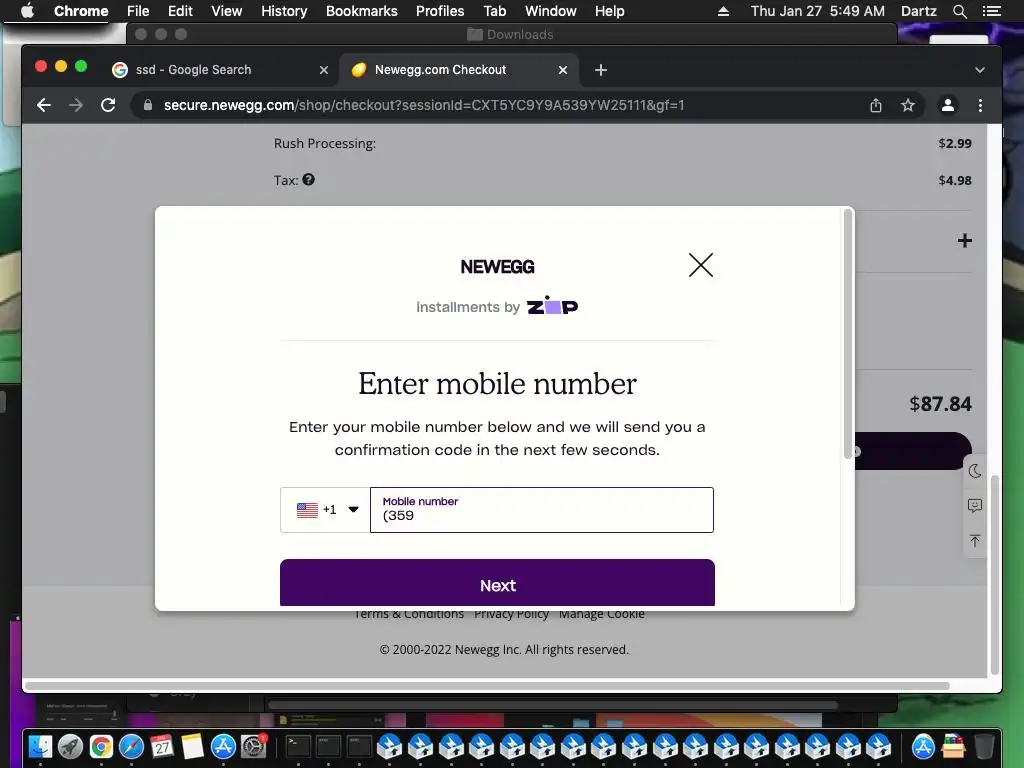Open Terms & Conditions link
This screenshot has height=768, width=1024.
point(409,614)
